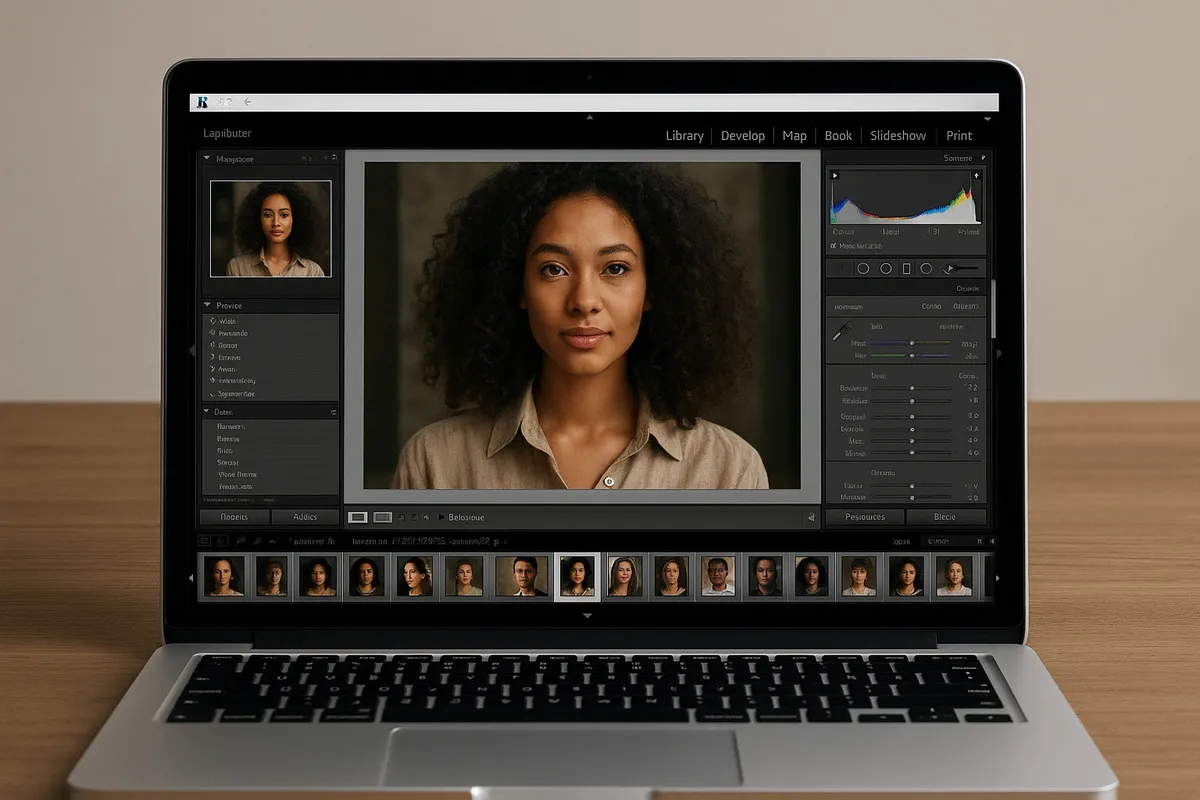Collapse the Provice panel using its triangle
Image resolution: width=1200 pixels, height=800 pixels.
click(x=207, y=305)
